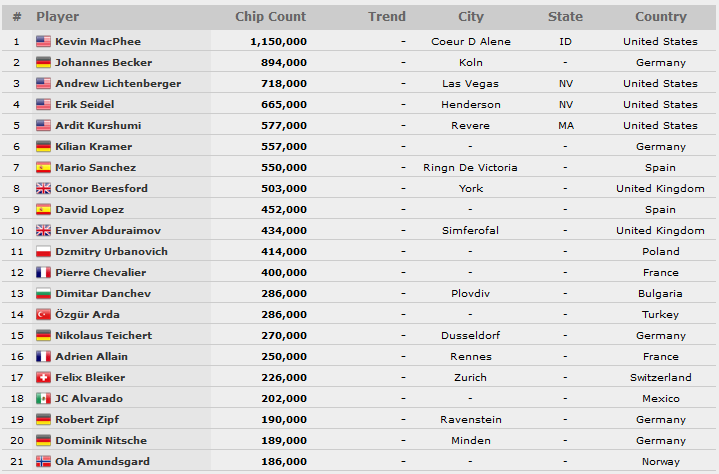Open Andrew Lichtenberger's player link
Viewport: 719px width, 474px height.
pyautogui.click(x=118, y=84)
